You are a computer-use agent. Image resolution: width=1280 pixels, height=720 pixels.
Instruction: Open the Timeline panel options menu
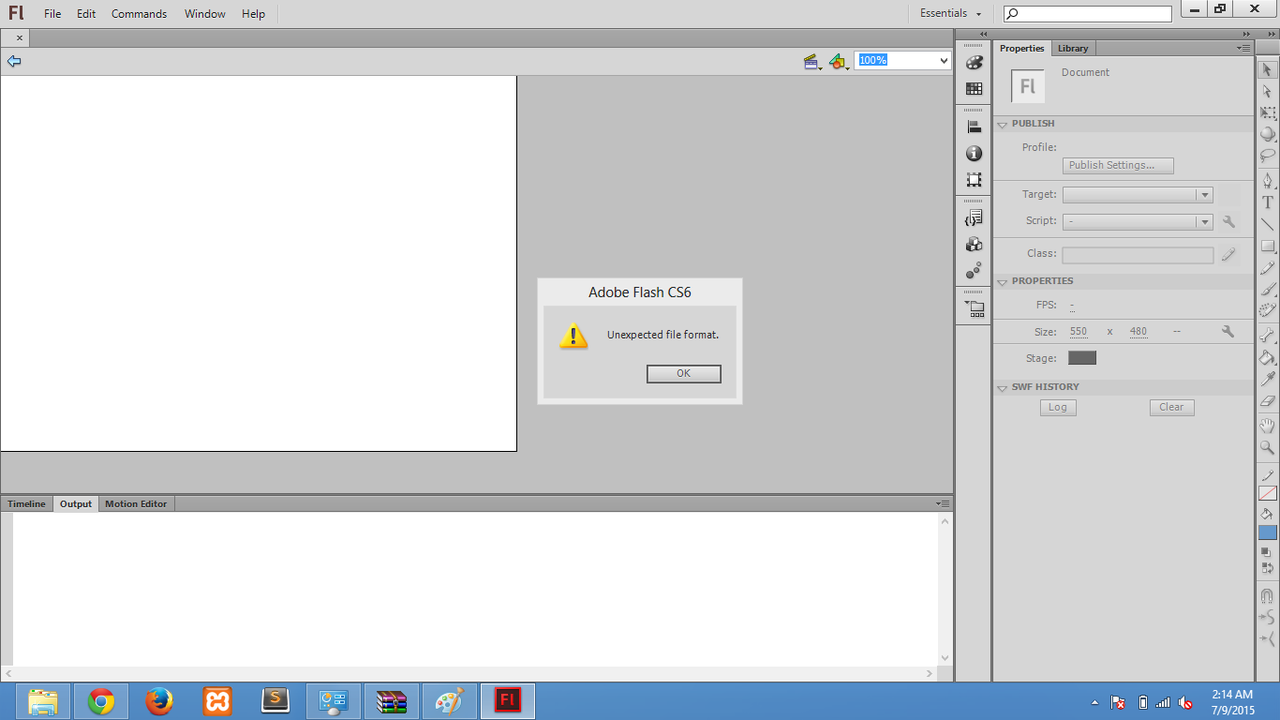click(942, 504)
